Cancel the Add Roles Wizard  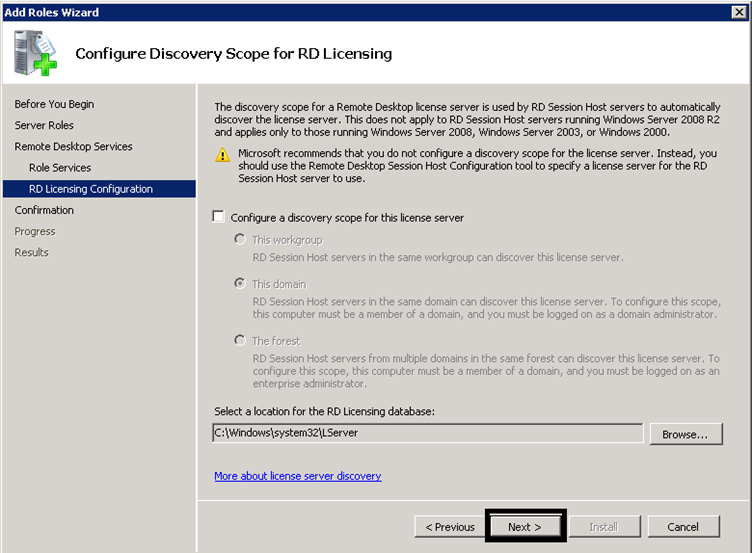point(683,527)
